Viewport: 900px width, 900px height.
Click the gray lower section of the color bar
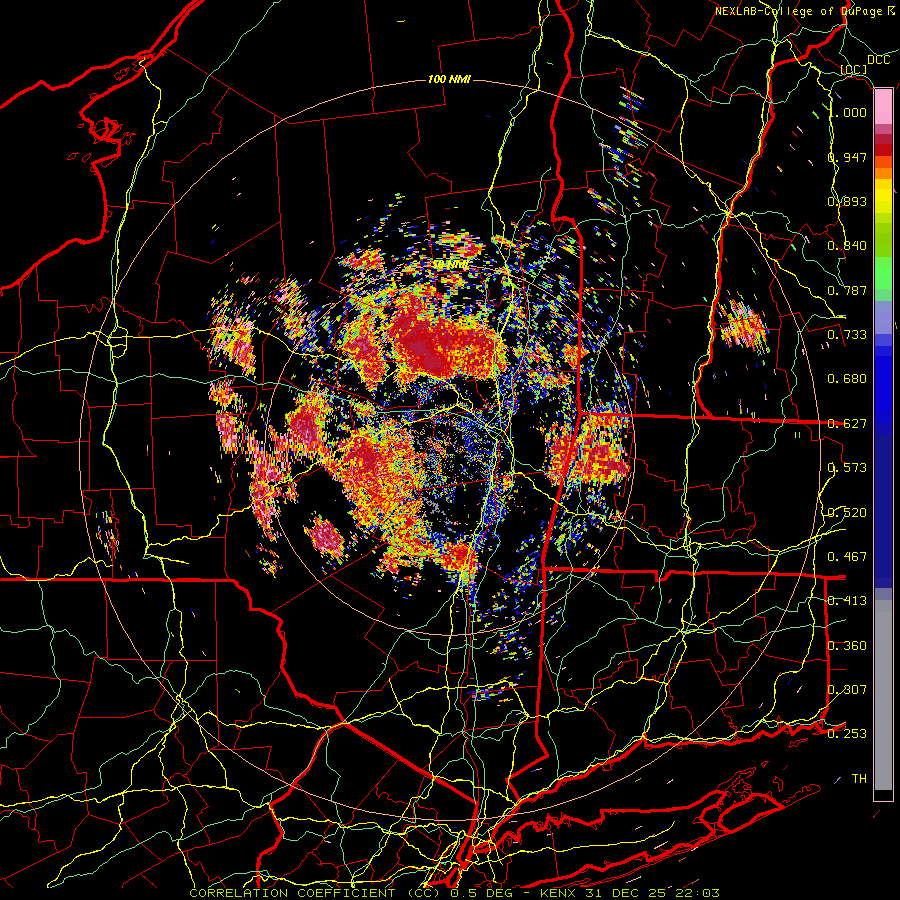[883, 695]
